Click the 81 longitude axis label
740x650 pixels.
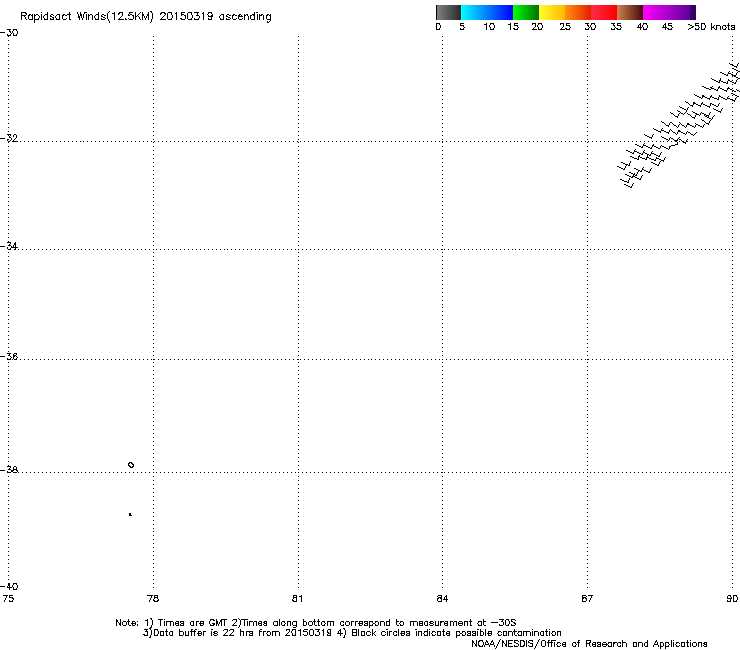click(x=297, y=599)
